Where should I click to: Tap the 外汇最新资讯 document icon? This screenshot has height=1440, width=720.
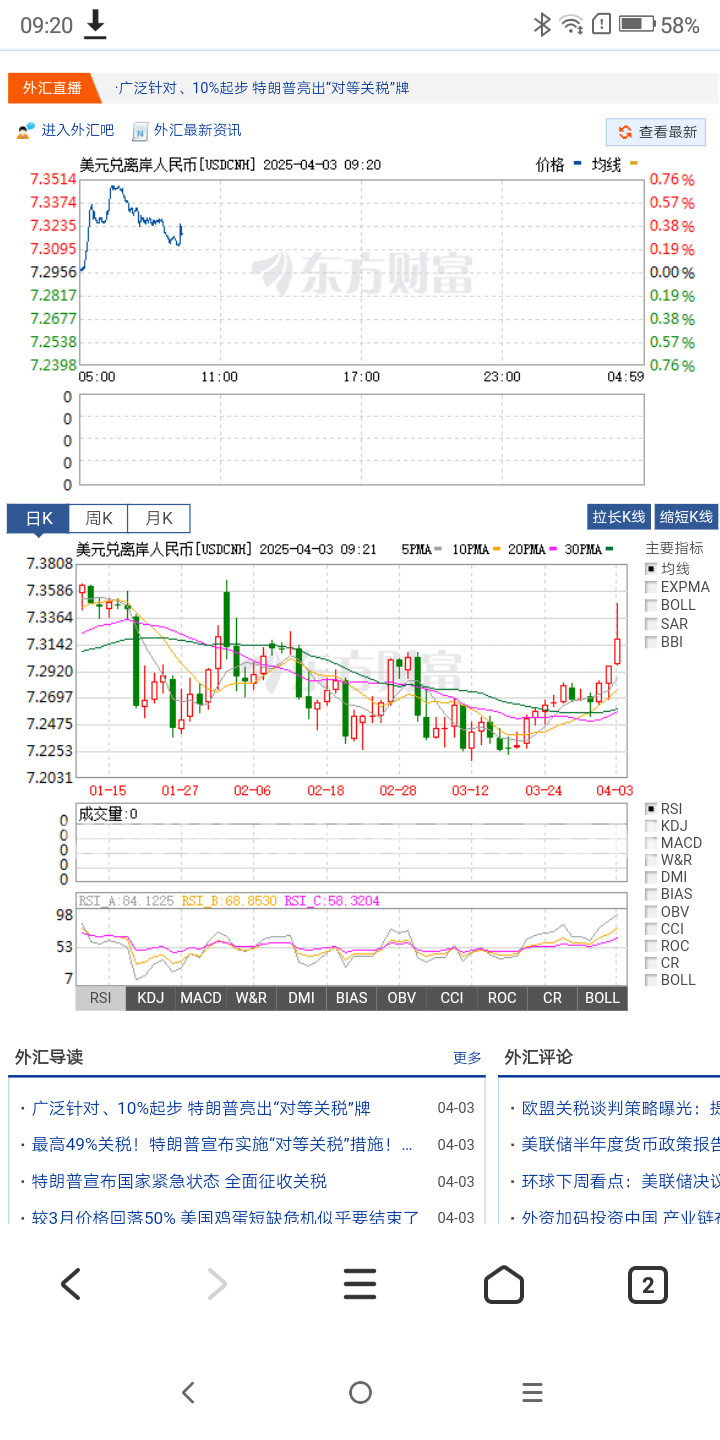point(140,131)
